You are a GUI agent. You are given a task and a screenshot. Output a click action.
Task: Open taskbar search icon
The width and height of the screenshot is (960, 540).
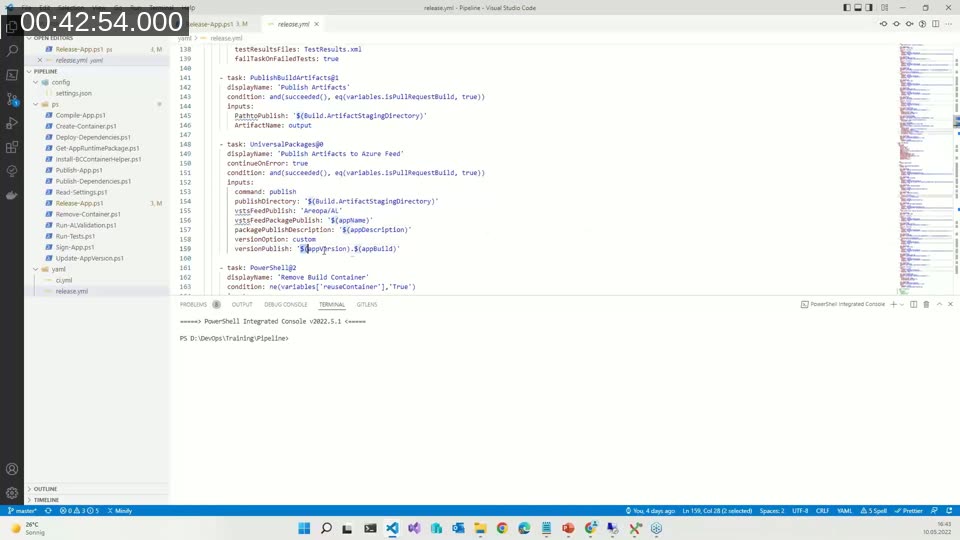point(326,528)
